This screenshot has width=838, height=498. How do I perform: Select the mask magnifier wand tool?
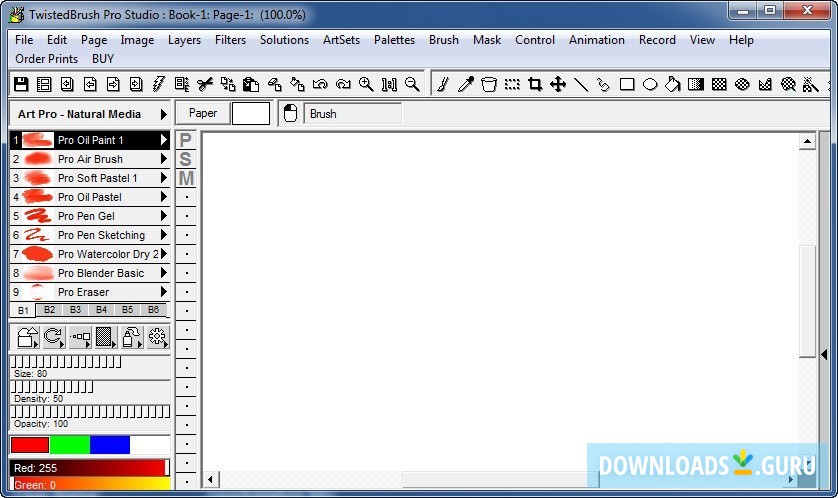pyautogui.click(x=788, y=84)
